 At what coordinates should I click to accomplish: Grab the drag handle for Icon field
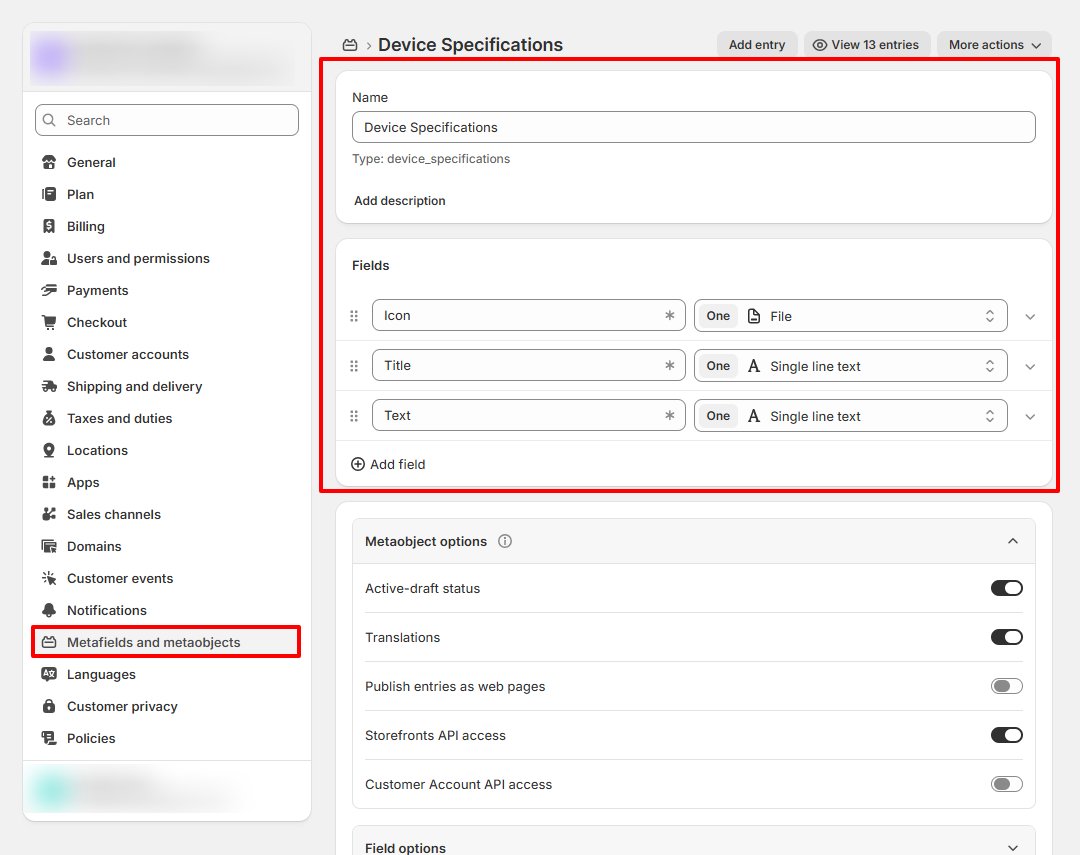354,316
